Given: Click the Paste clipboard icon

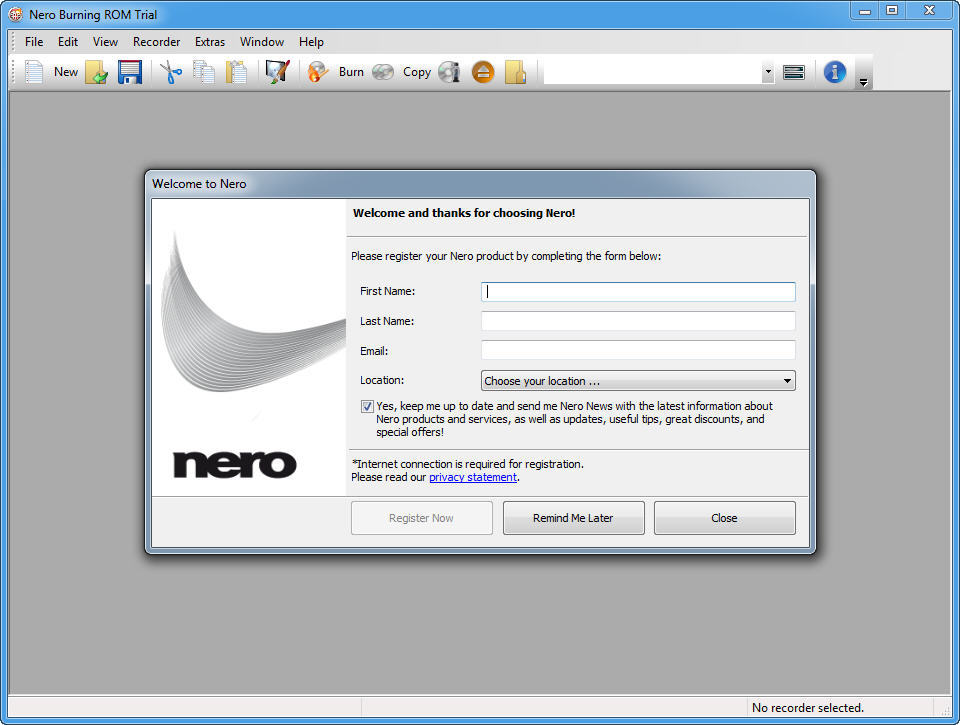Looking at the screenshot, I should (236, 71).
